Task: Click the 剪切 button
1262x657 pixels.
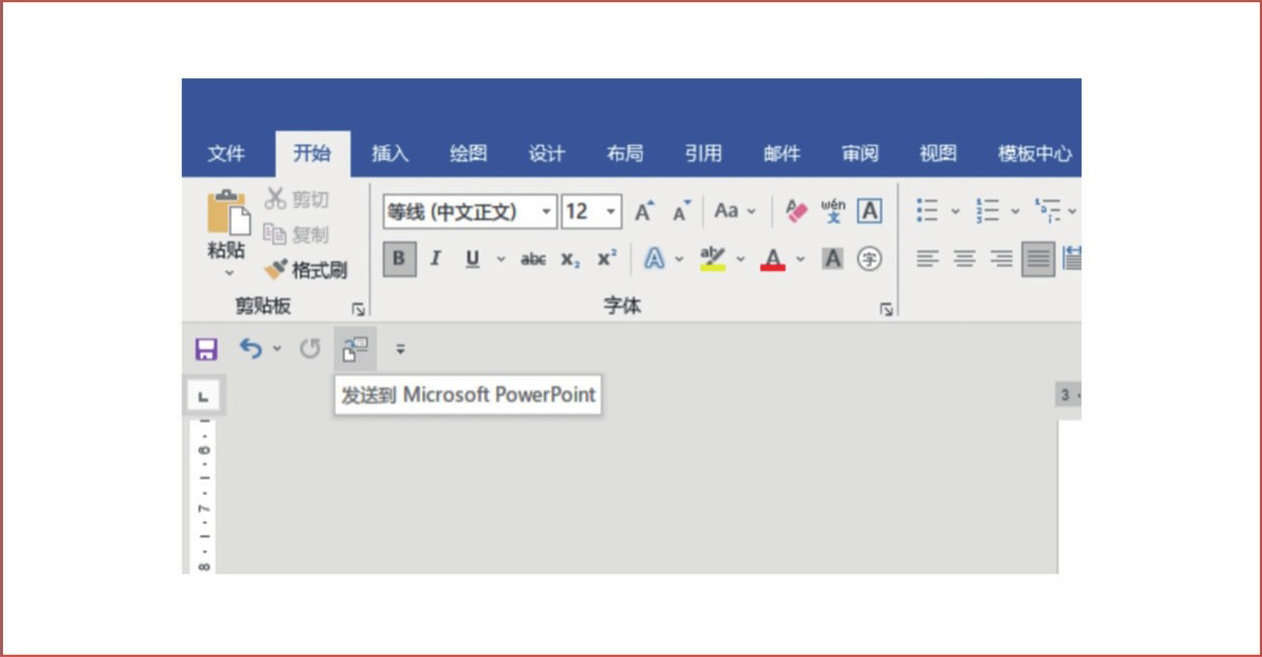Action: pyautogui.click(x=296, y=199)
